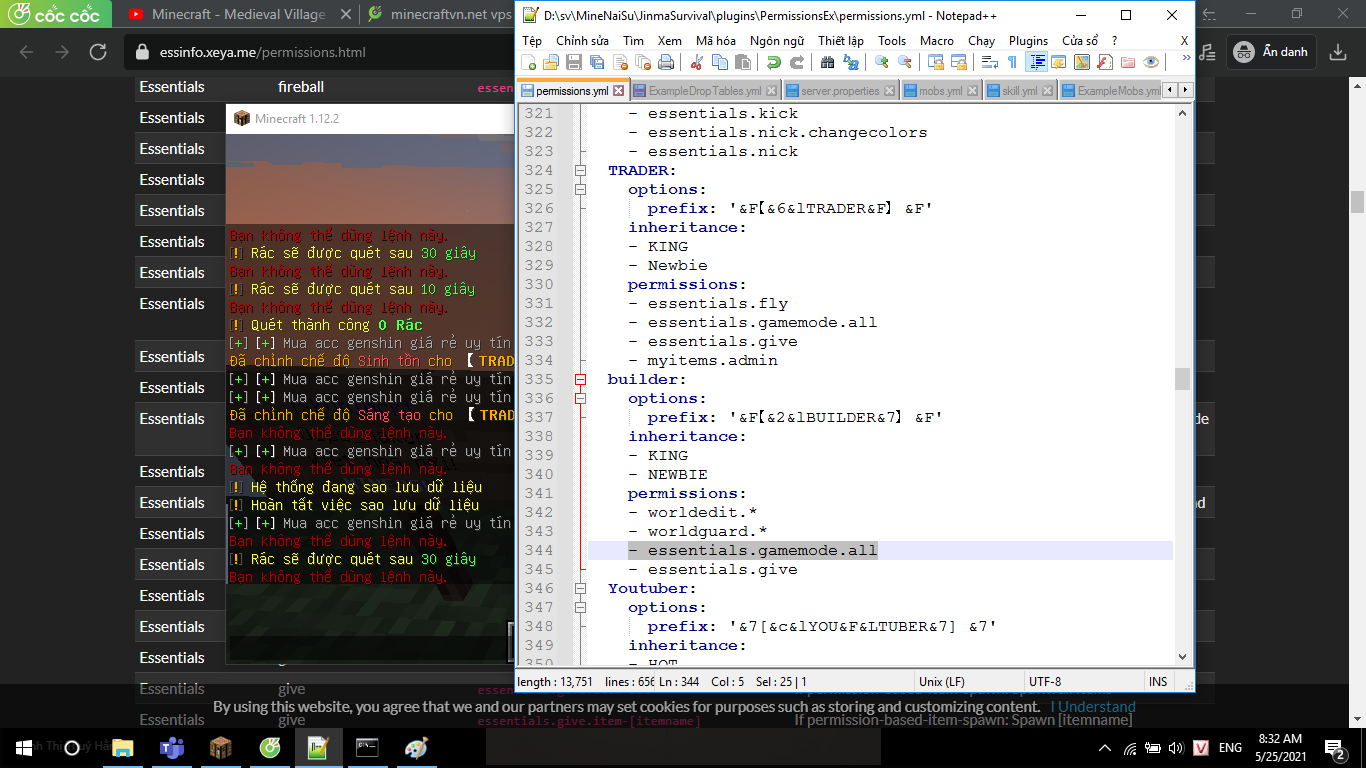Collapse the builder block fold marker
1366x768 pixels.
[x=580, y=380]
